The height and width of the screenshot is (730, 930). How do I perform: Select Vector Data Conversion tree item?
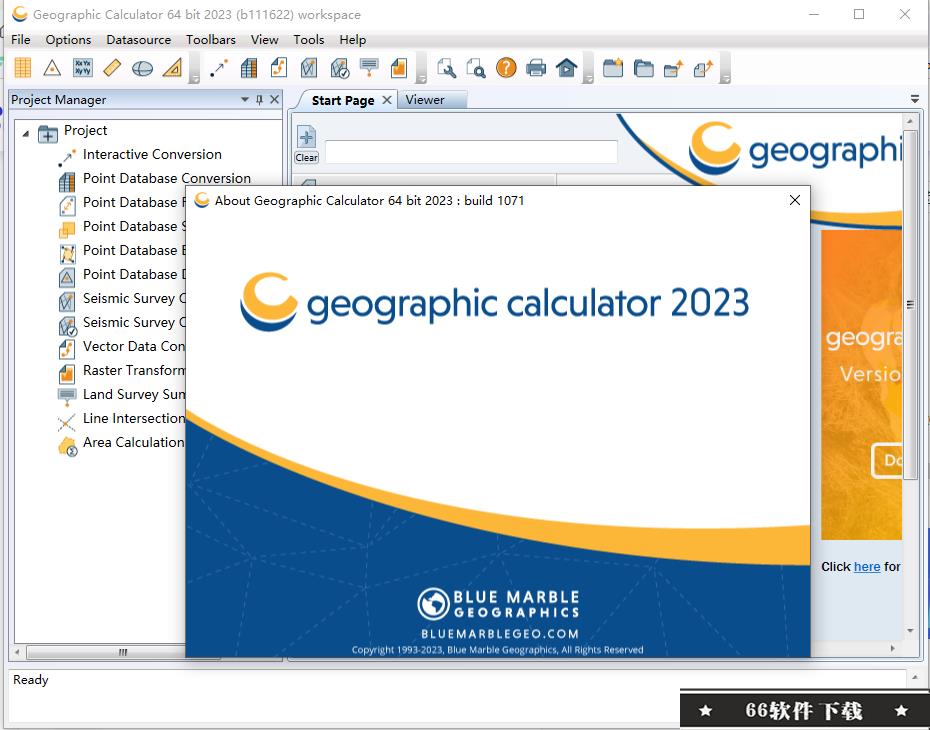click(133, 346)
